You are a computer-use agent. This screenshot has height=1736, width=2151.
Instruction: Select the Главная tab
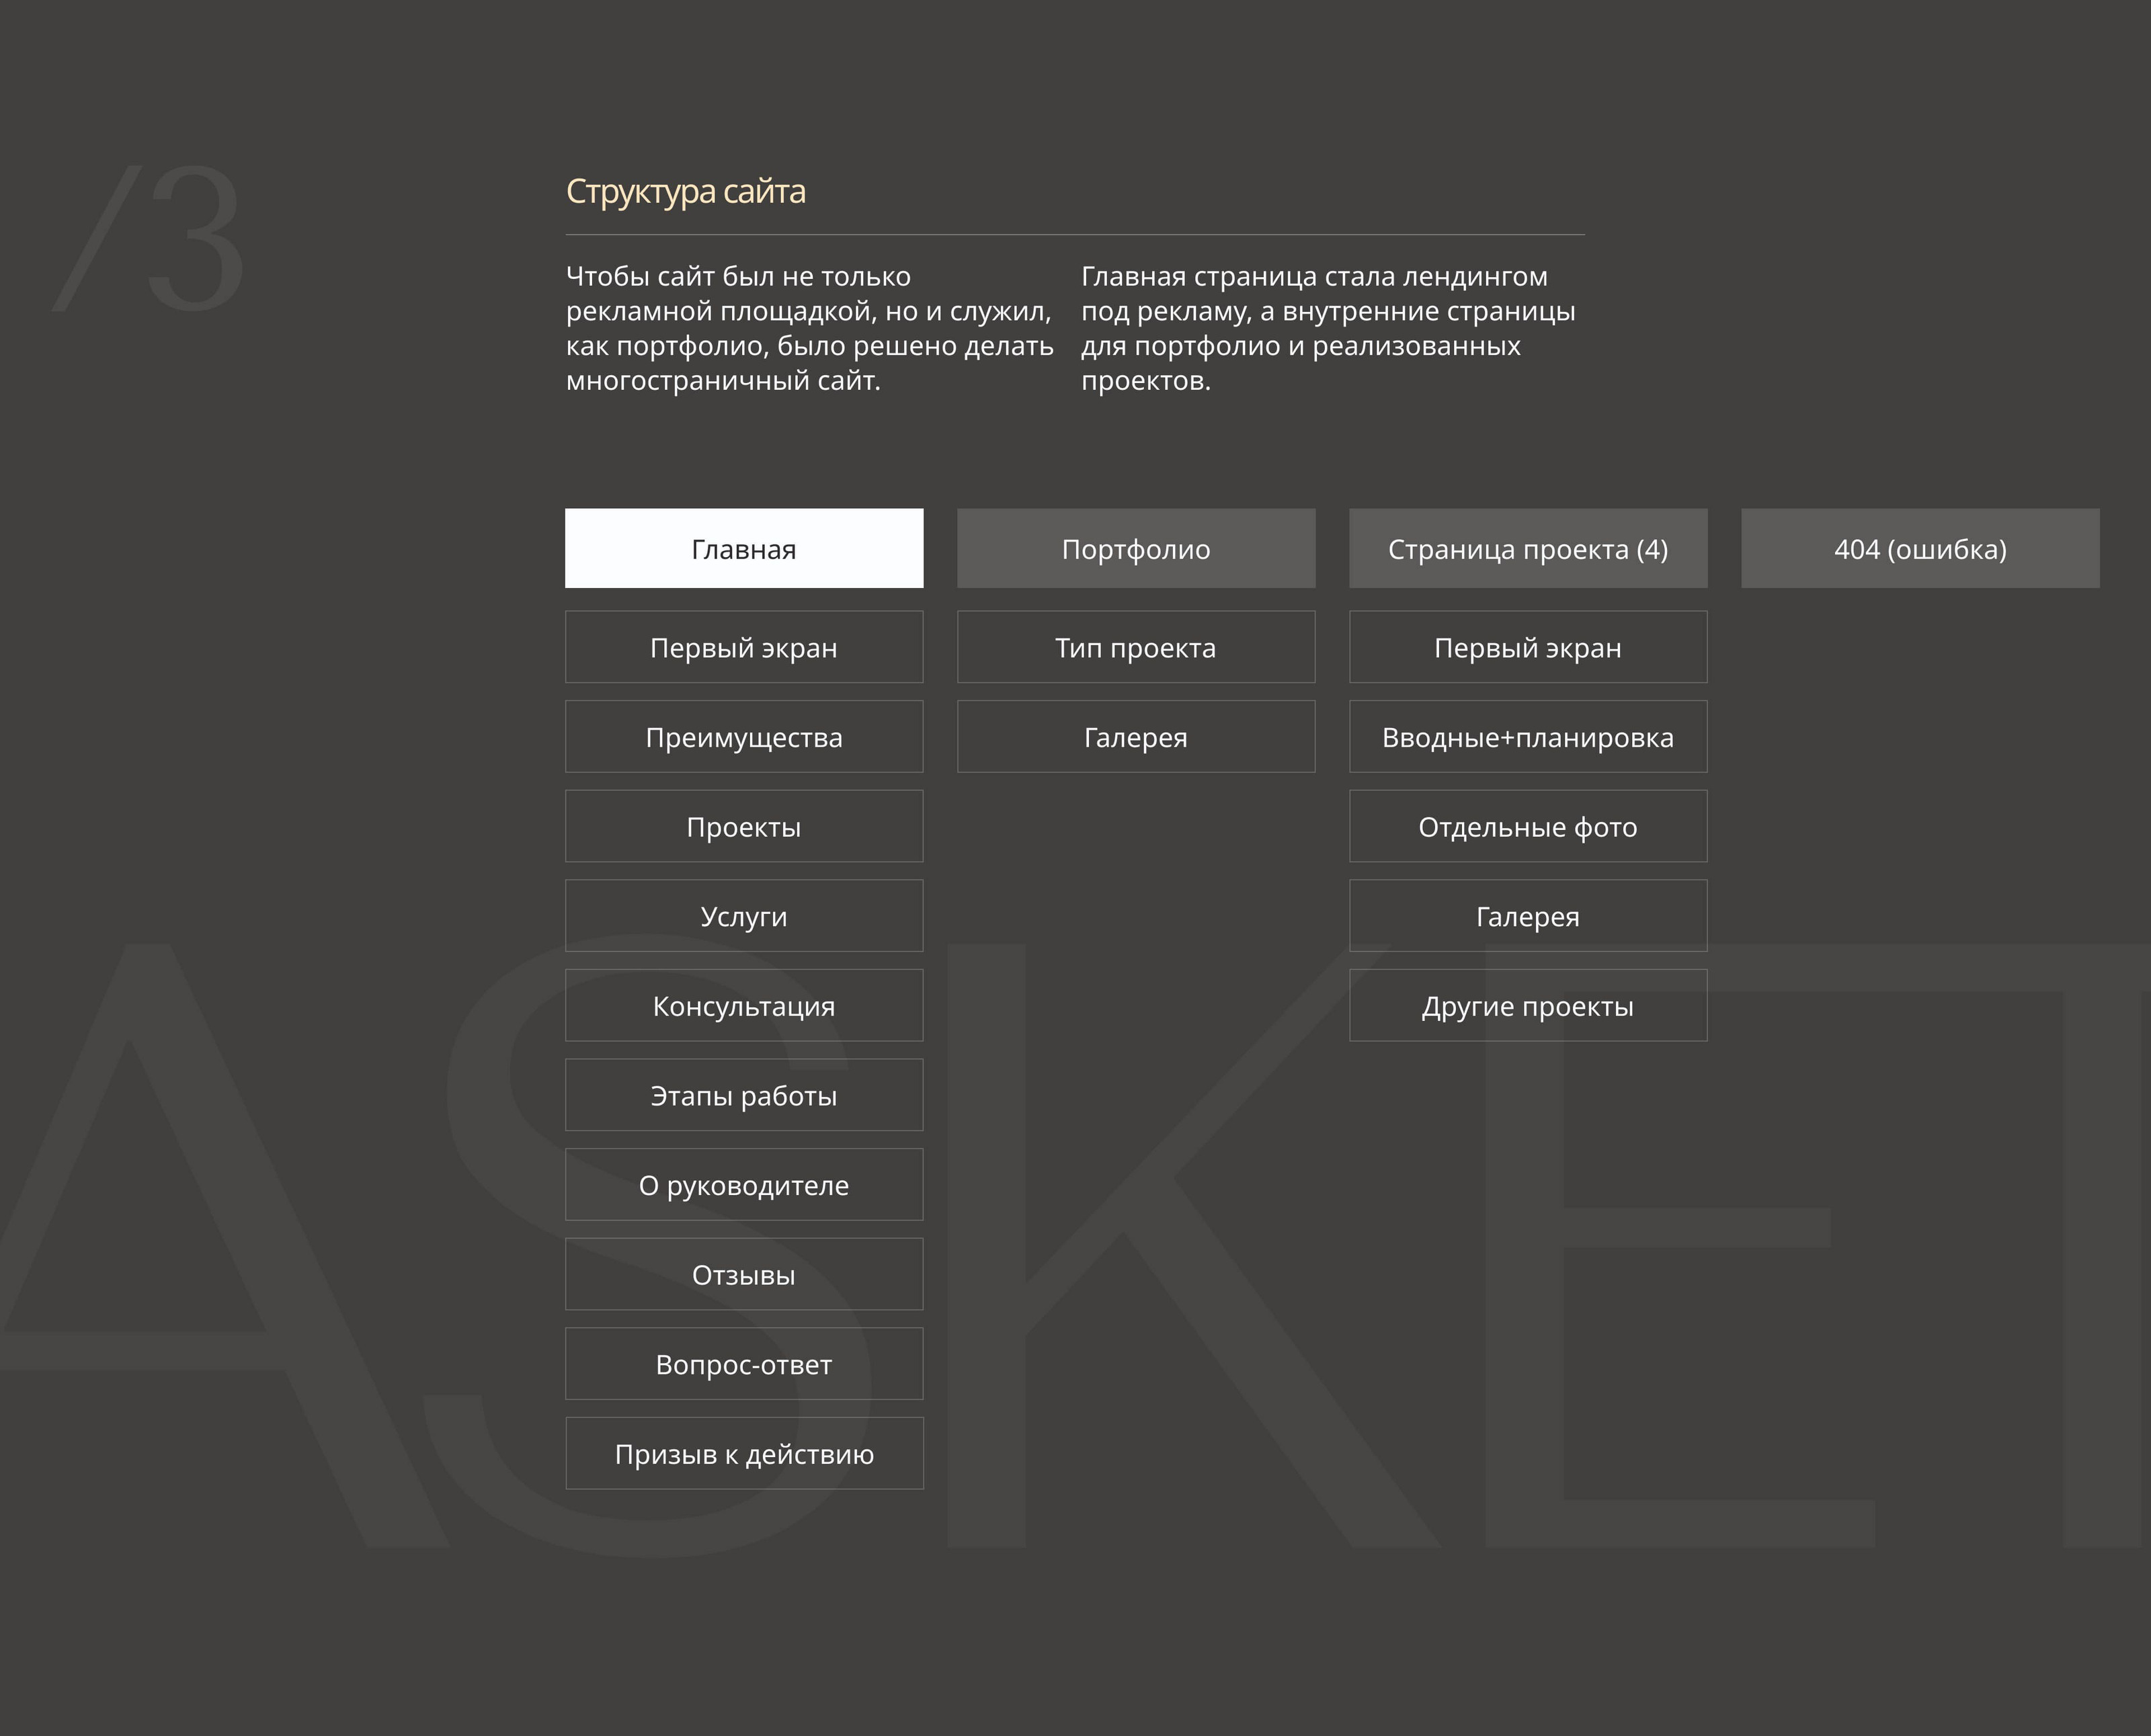tap(744, 548)
